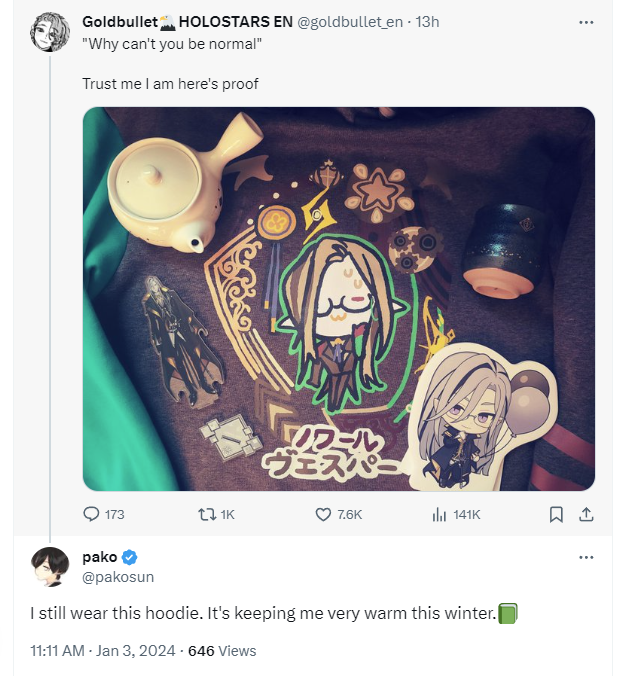Open more options menu on pako's tweet

(x=586, y=557)
